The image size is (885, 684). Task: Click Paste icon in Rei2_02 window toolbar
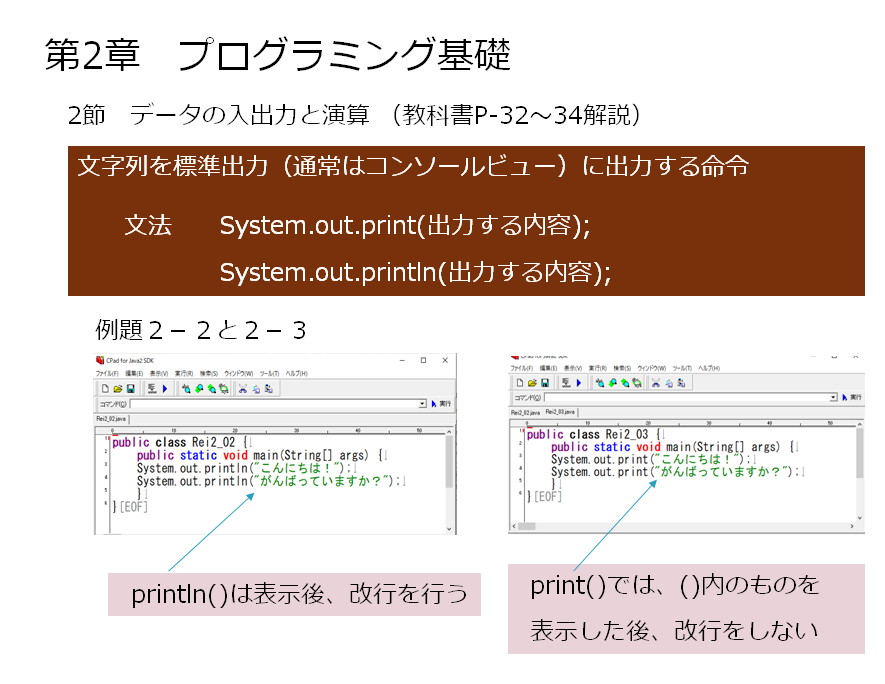269,389
